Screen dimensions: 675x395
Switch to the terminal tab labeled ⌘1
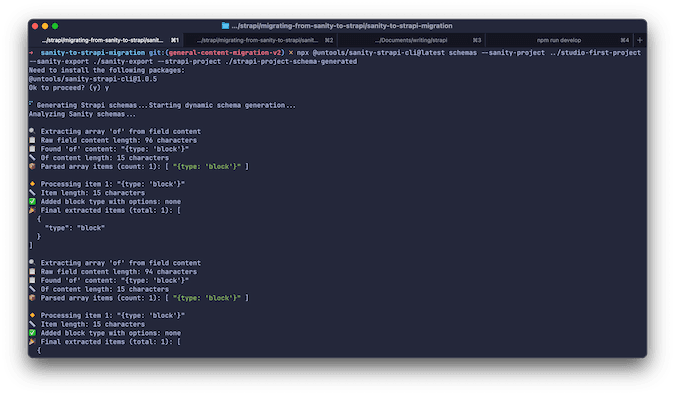106,40
